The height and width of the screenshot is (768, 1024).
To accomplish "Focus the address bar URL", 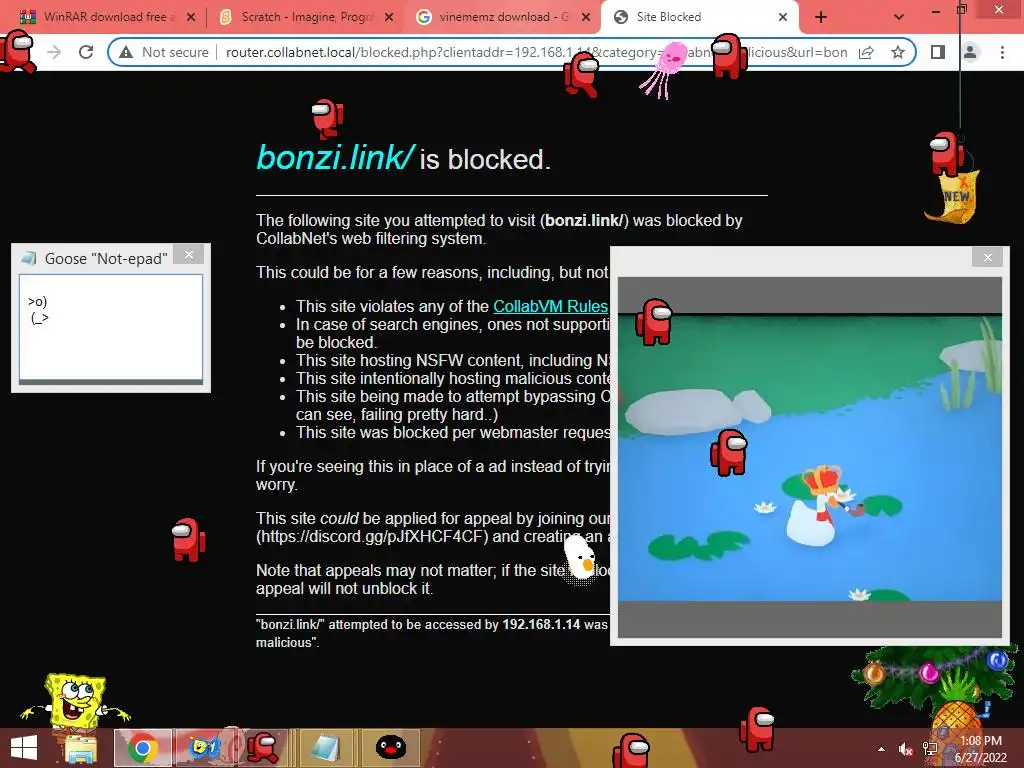I will pyautogui.click(x=537, y=52).
